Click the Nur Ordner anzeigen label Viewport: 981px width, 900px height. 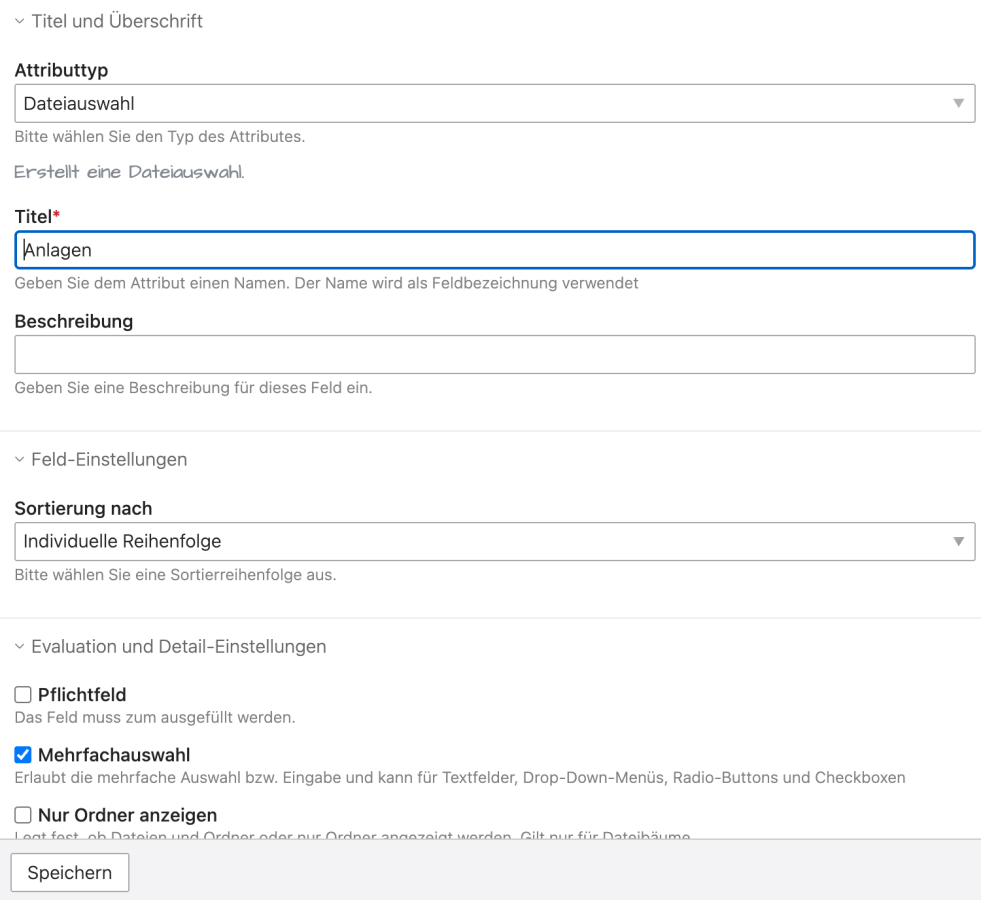pyautogui.click(x=127, y=815)
